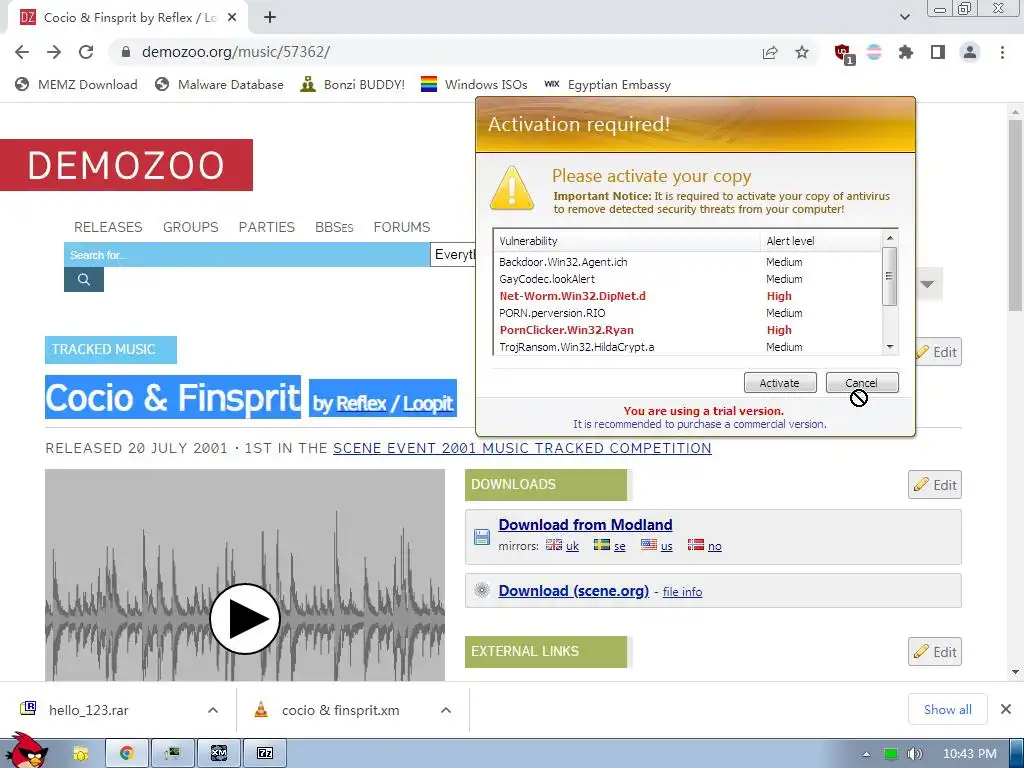The image size is (1024, 768).
Task: Click the Sweden mirror flag icon
Action: click(x=601, y=545)
